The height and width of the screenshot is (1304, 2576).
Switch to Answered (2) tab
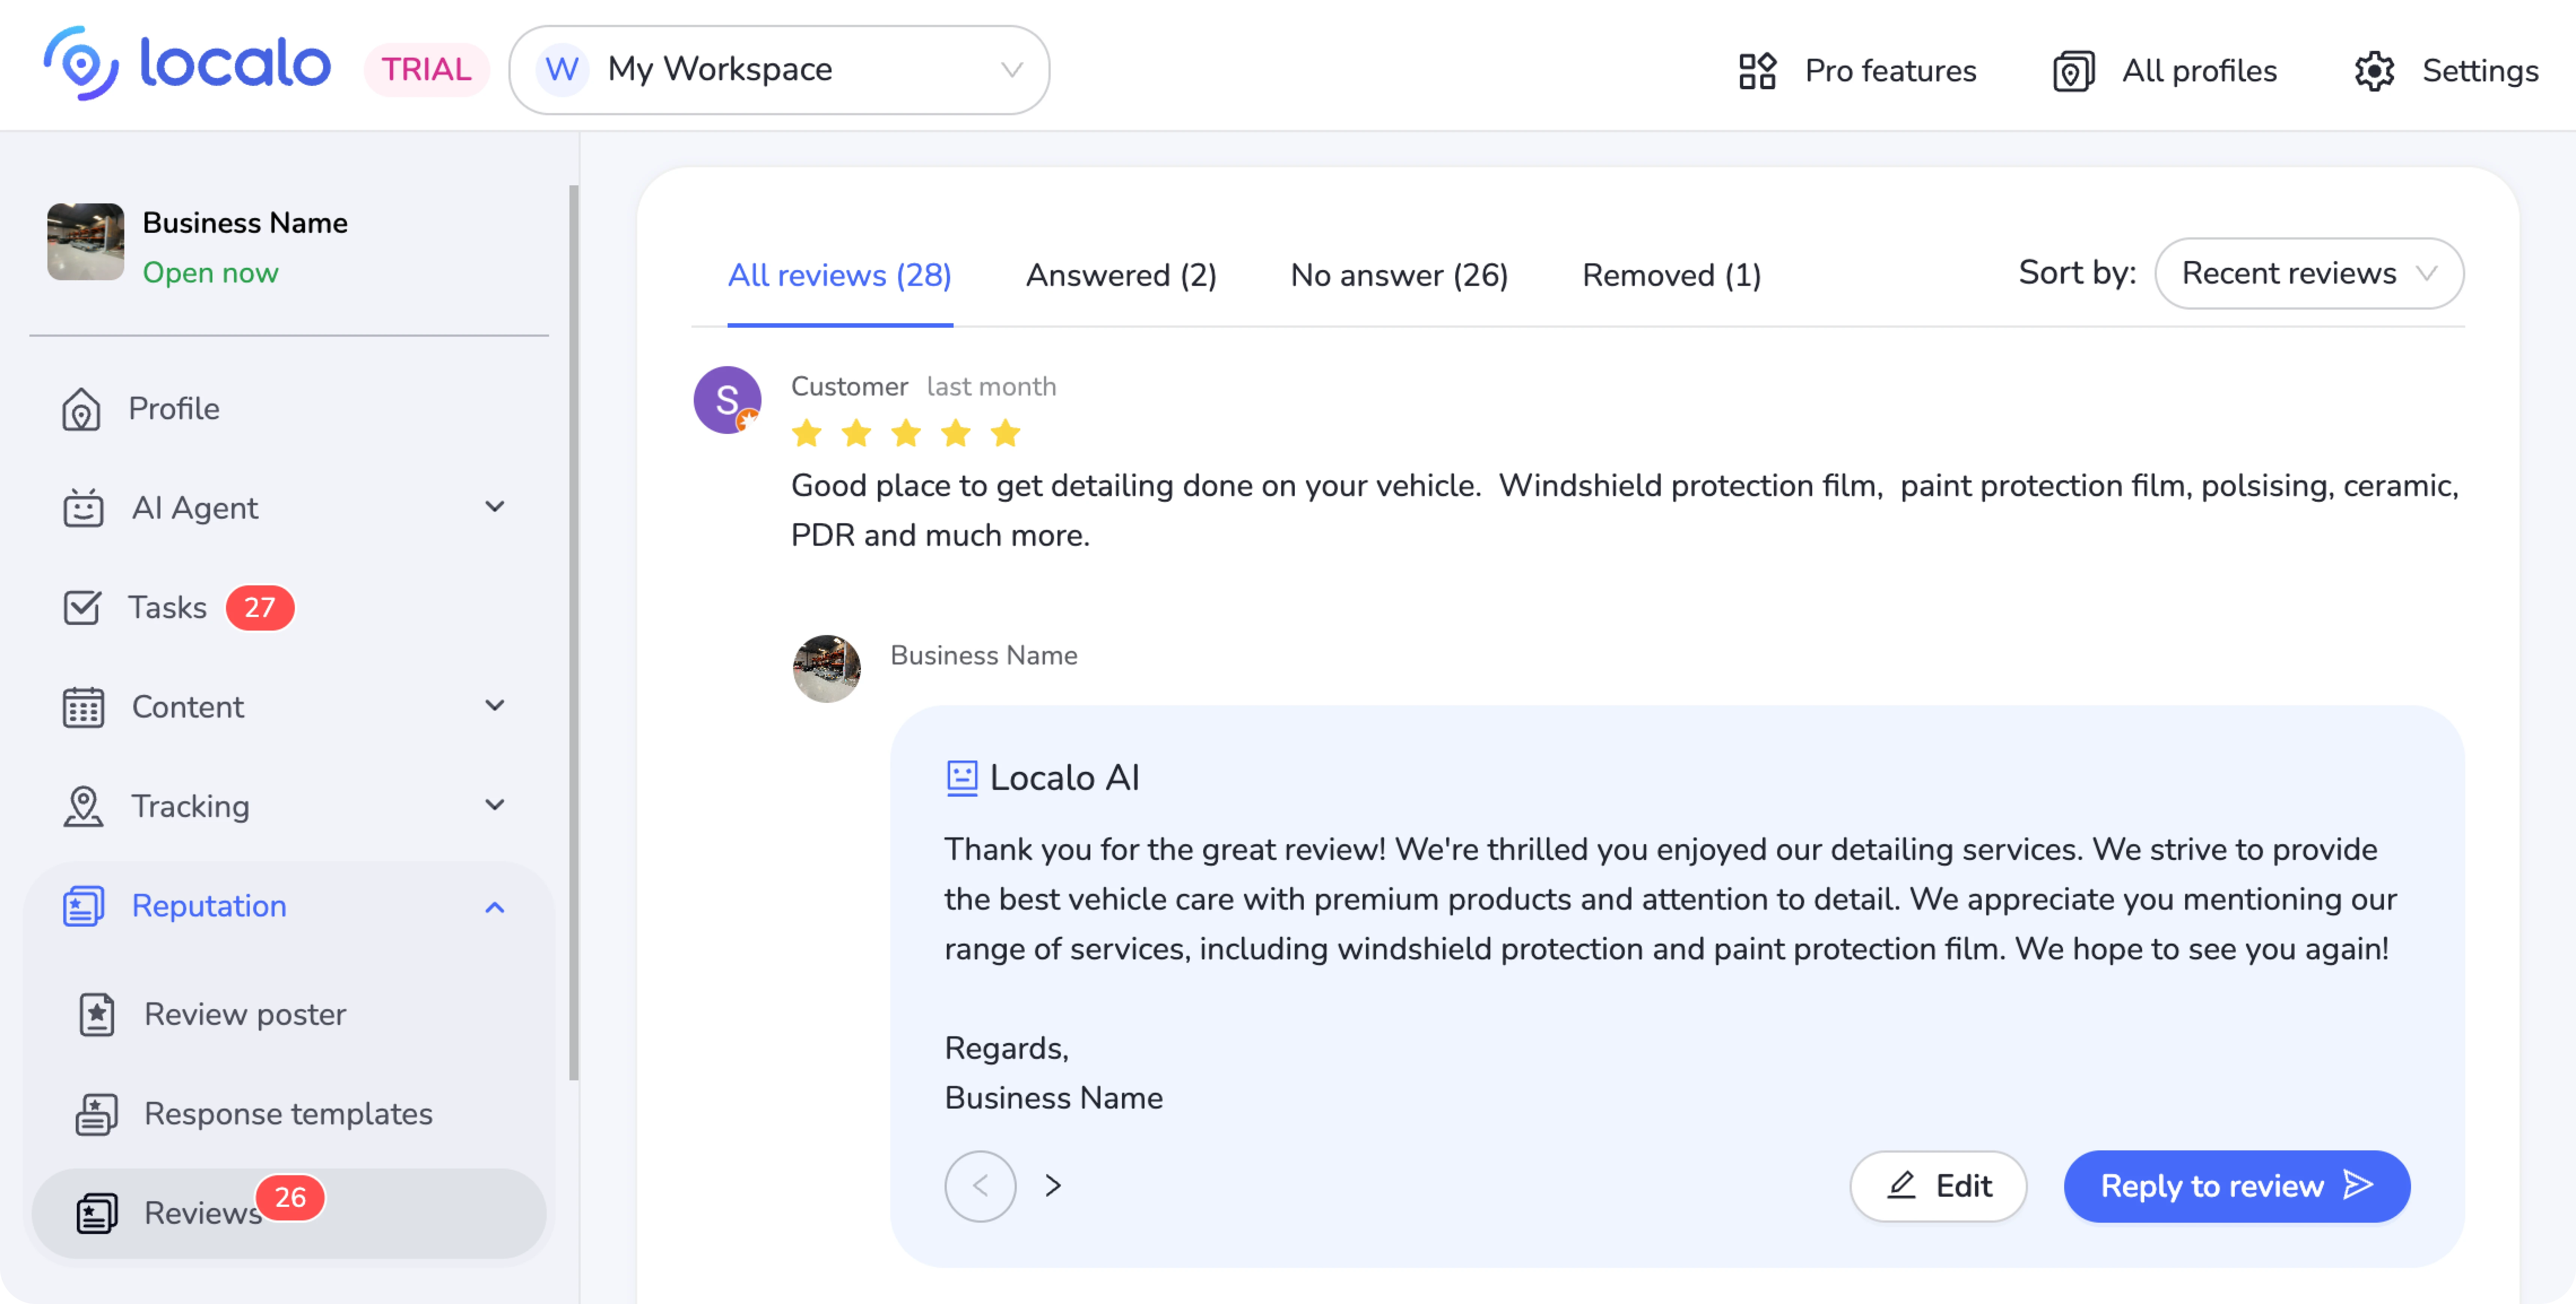click(x=1121, y=275)
